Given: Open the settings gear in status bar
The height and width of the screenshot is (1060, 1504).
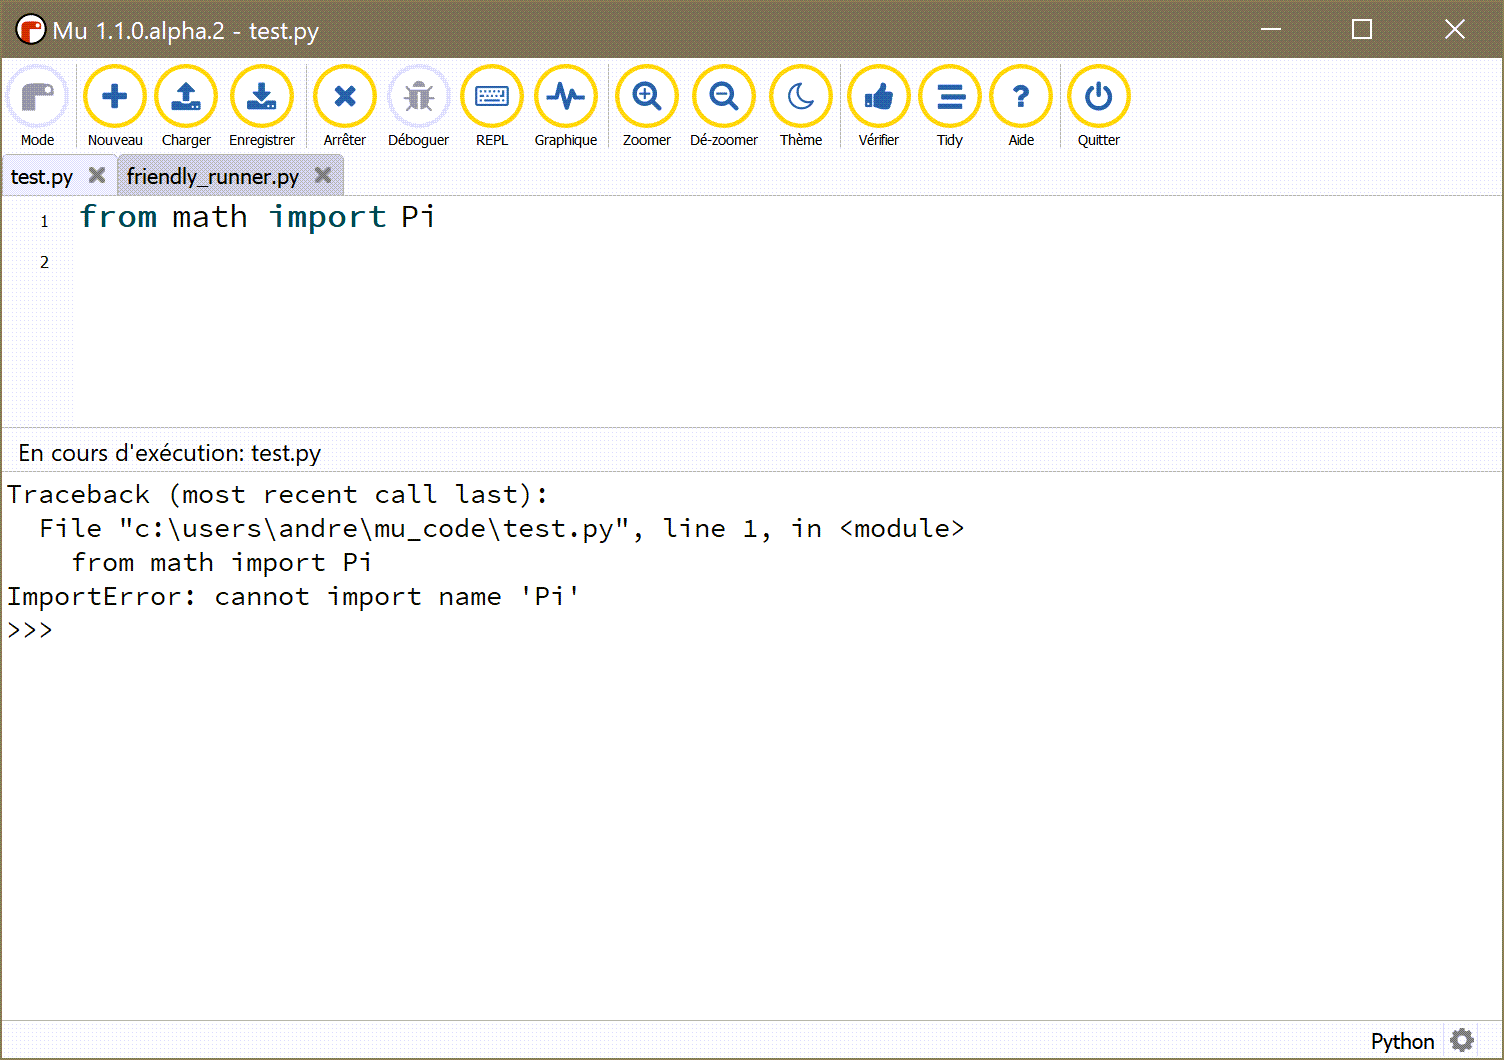Looking at the screenshot, I should [1462, 1040].
